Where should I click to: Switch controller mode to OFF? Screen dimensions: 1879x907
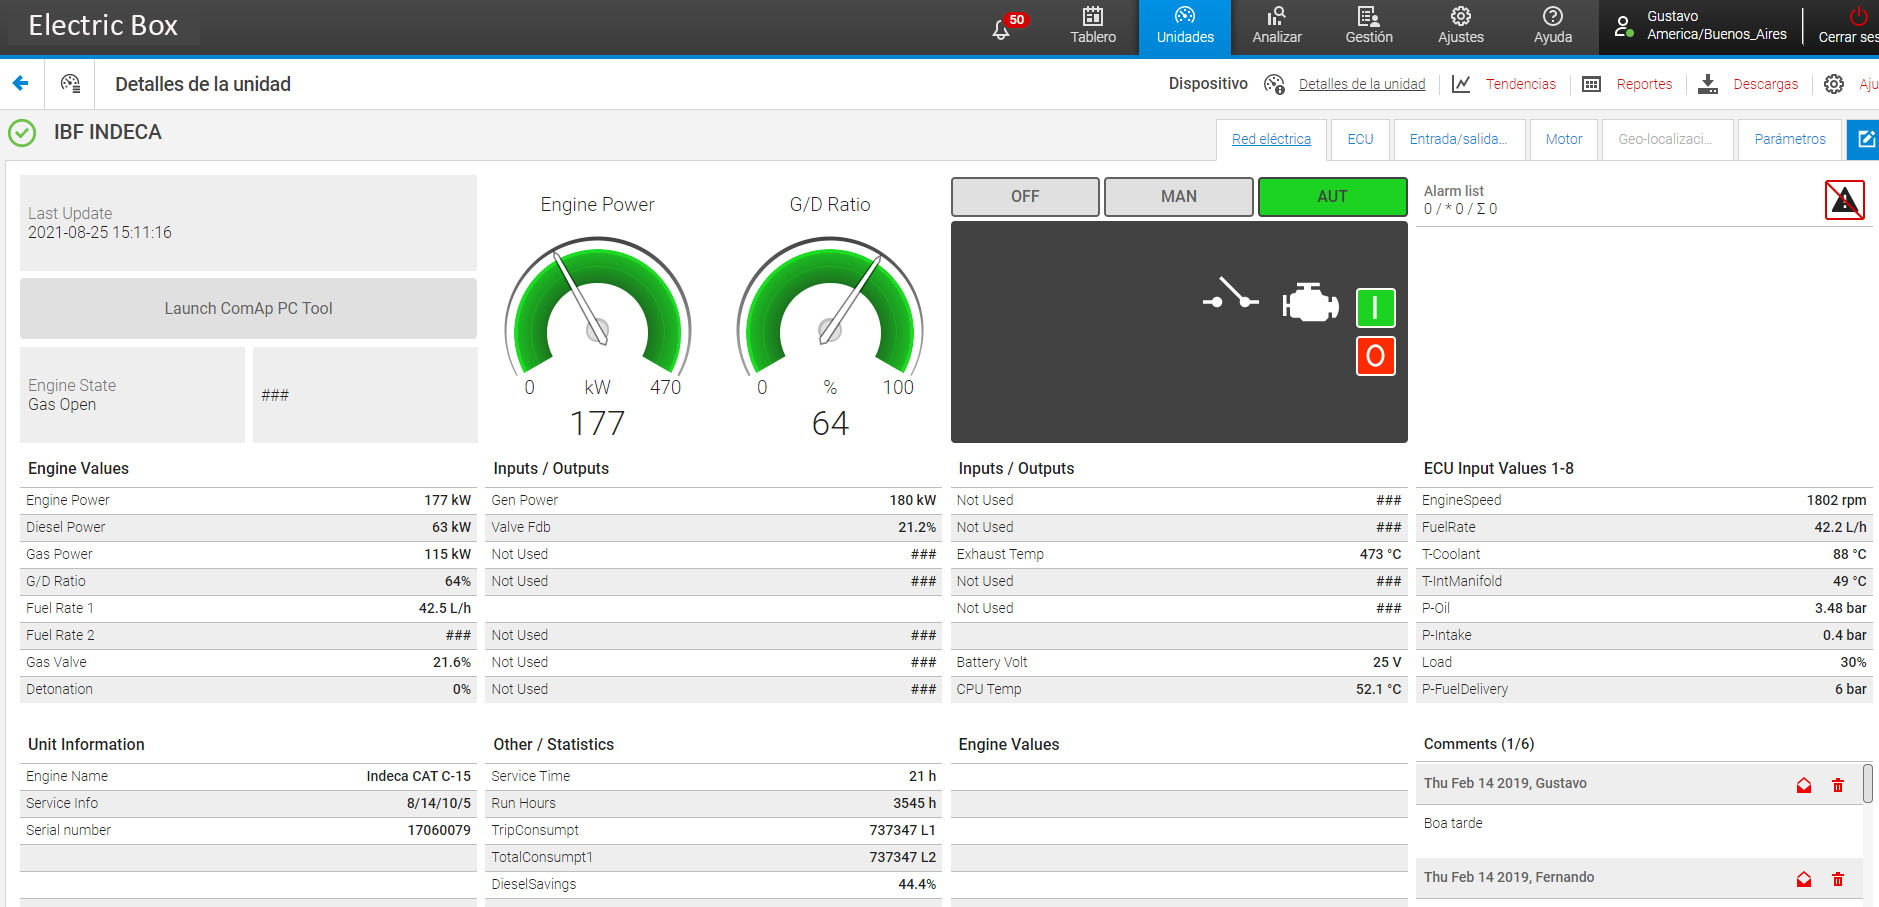(1025, 197)
